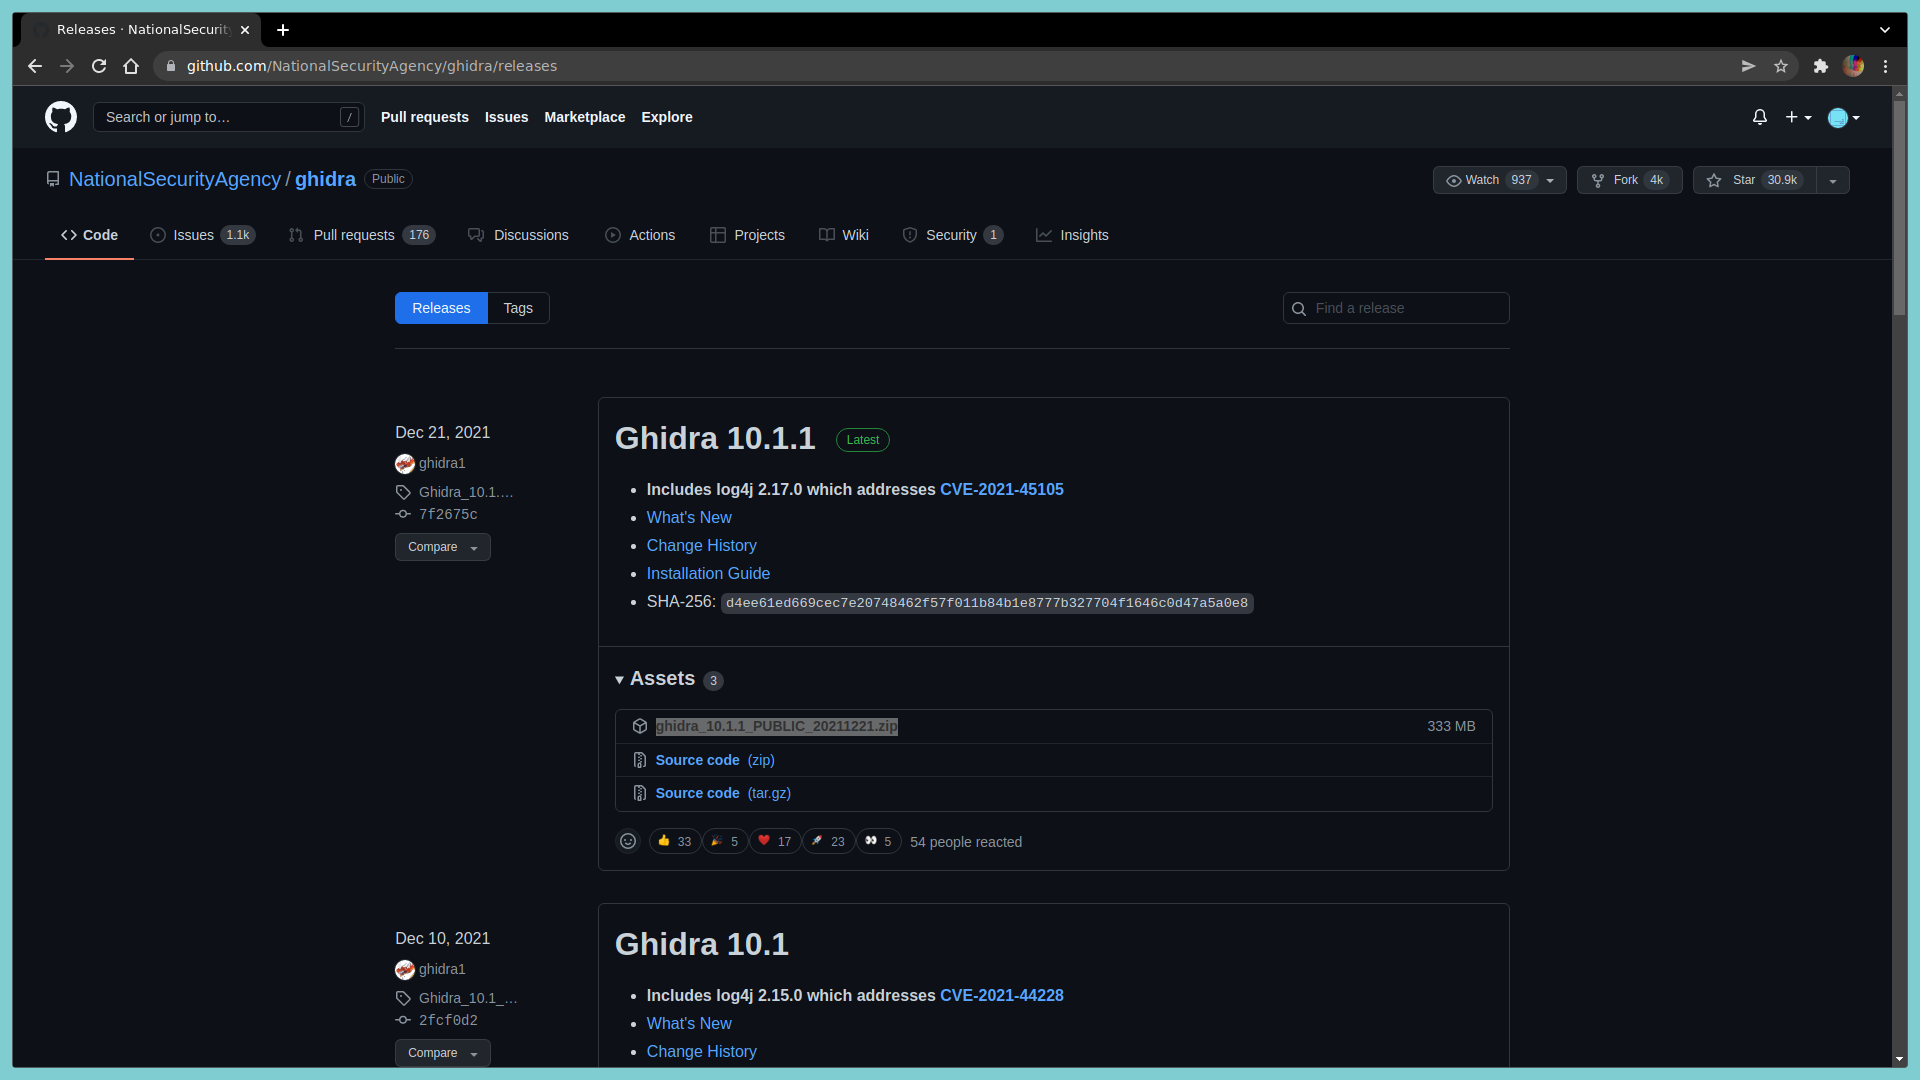Viewport: 1920px width, 1080px height.
Task: Bookmark page with the star icon
Action: tap(1781, 66)
